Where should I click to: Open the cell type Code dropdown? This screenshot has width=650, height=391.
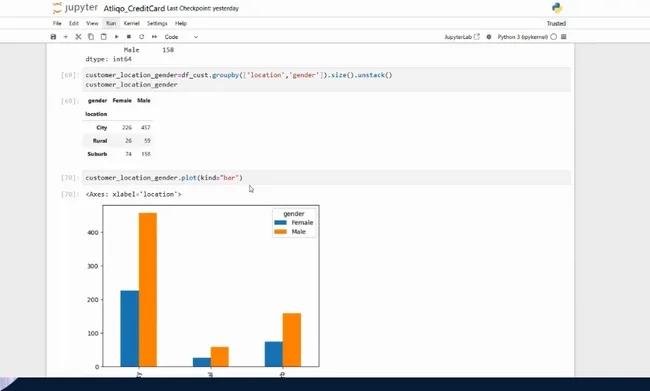click(181, 37)
